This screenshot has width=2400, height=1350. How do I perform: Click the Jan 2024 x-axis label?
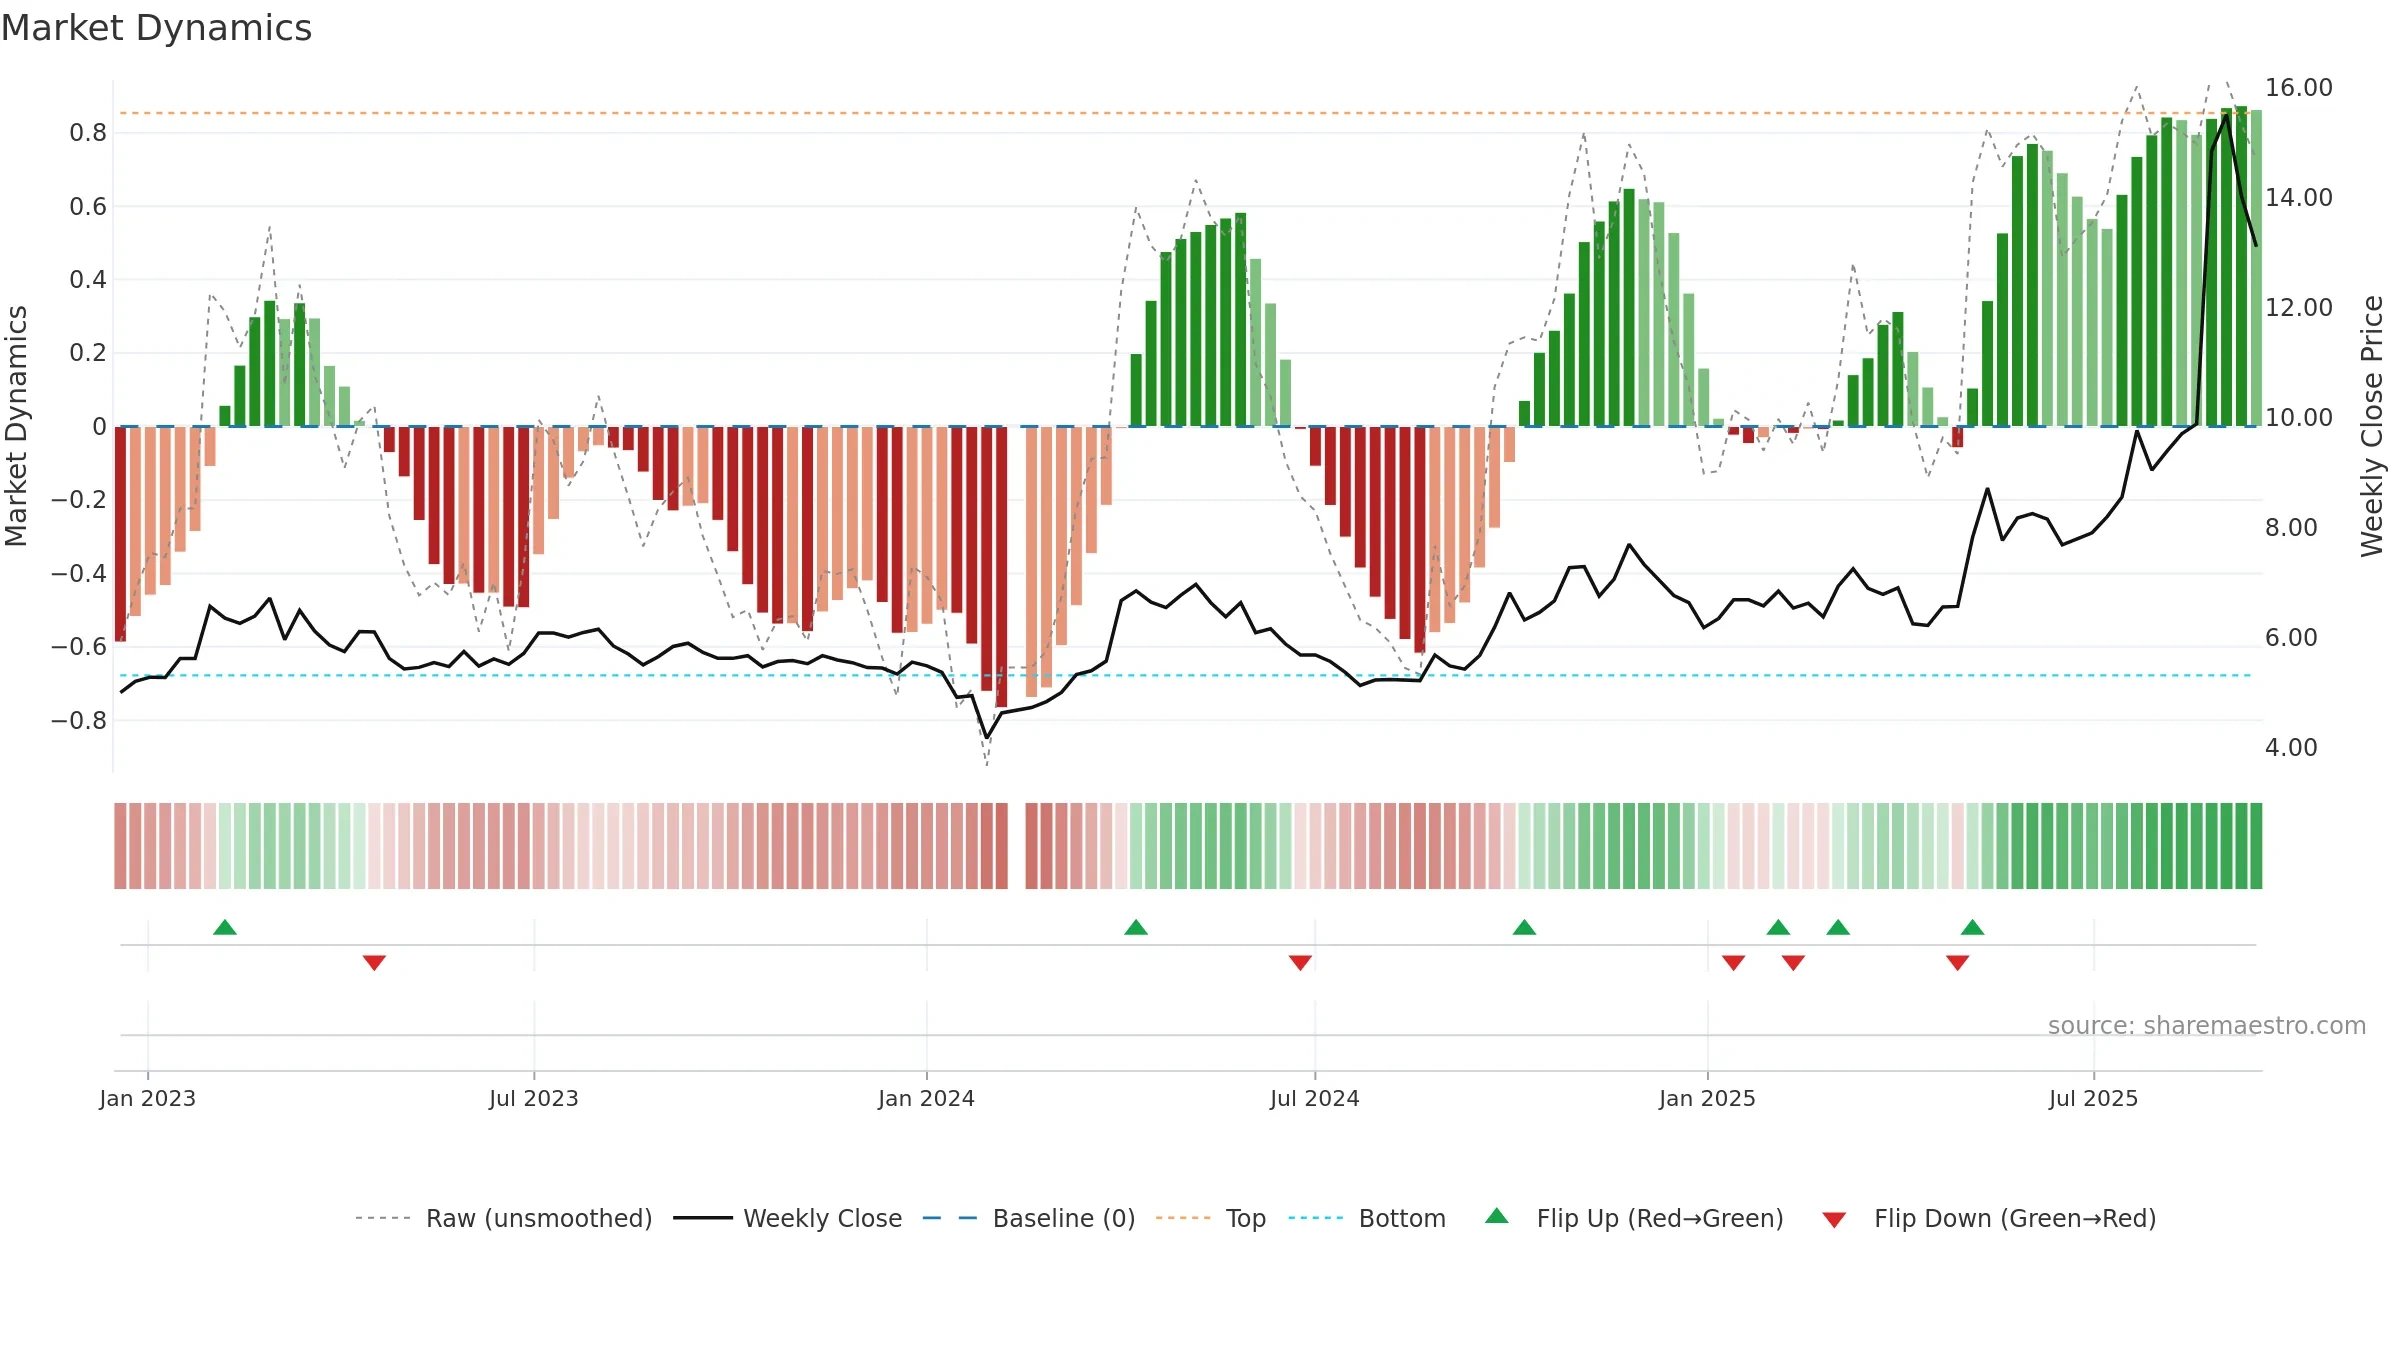click(927, 1098)
